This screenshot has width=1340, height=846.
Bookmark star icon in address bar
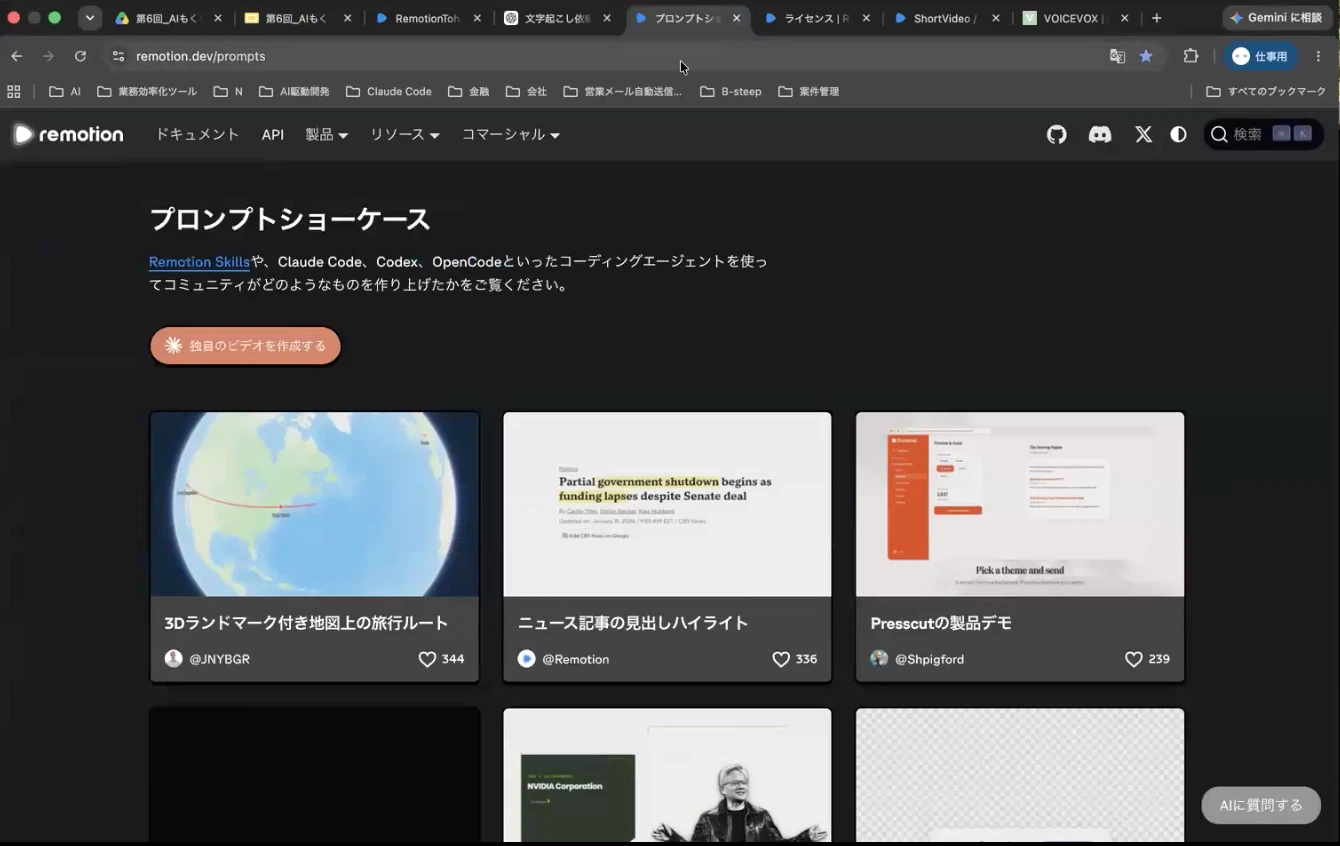[1146, 56]
